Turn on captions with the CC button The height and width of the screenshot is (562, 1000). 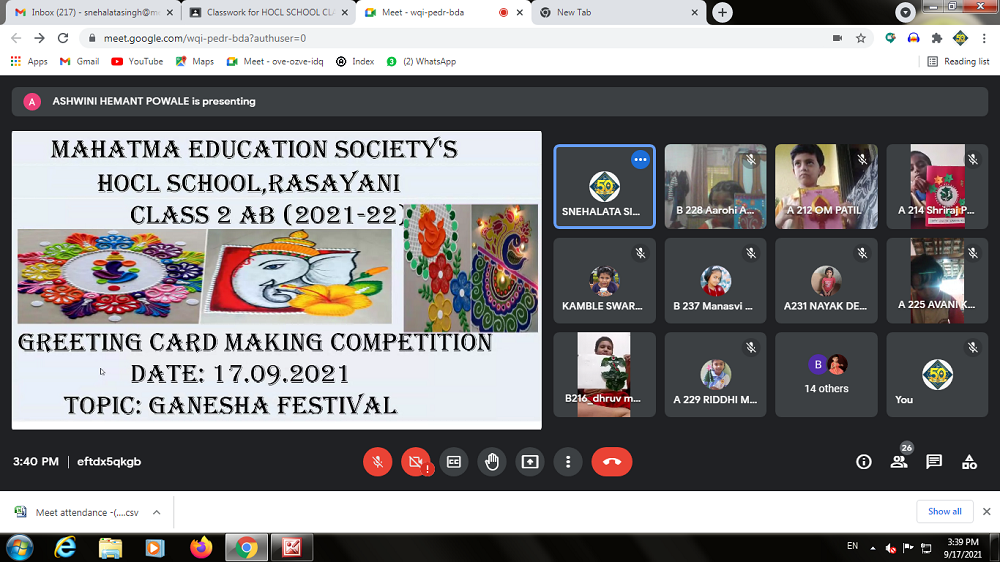[x=453, y=461]
